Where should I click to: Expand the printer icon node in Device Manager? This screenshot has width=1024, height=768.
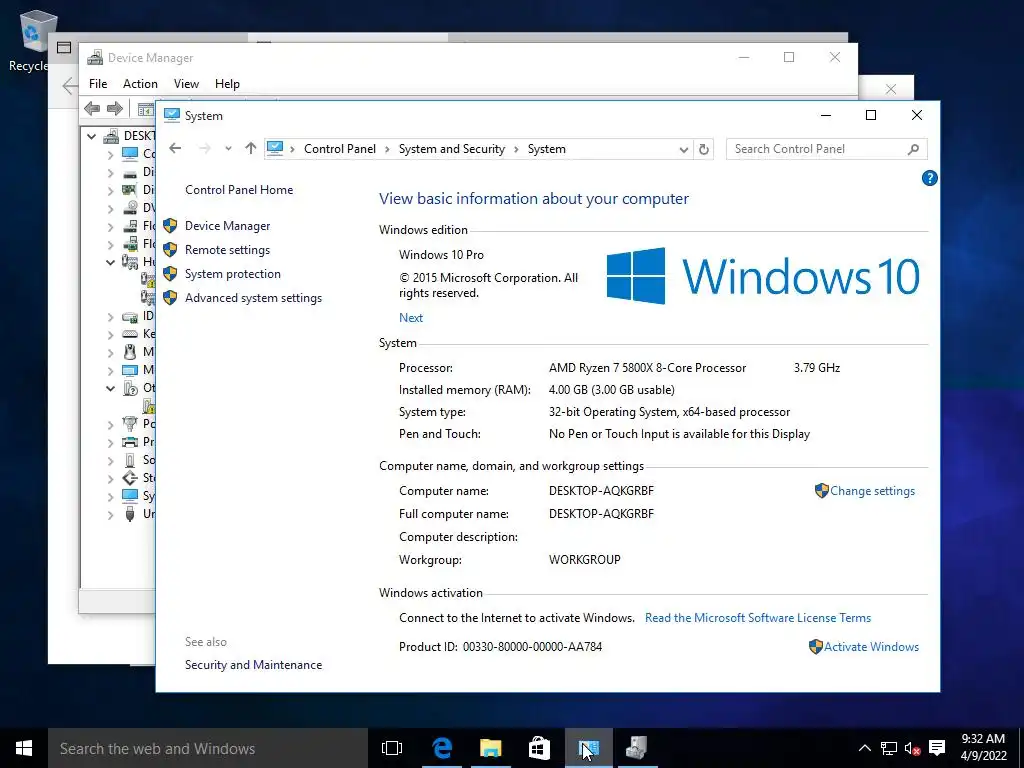point(110,442)
